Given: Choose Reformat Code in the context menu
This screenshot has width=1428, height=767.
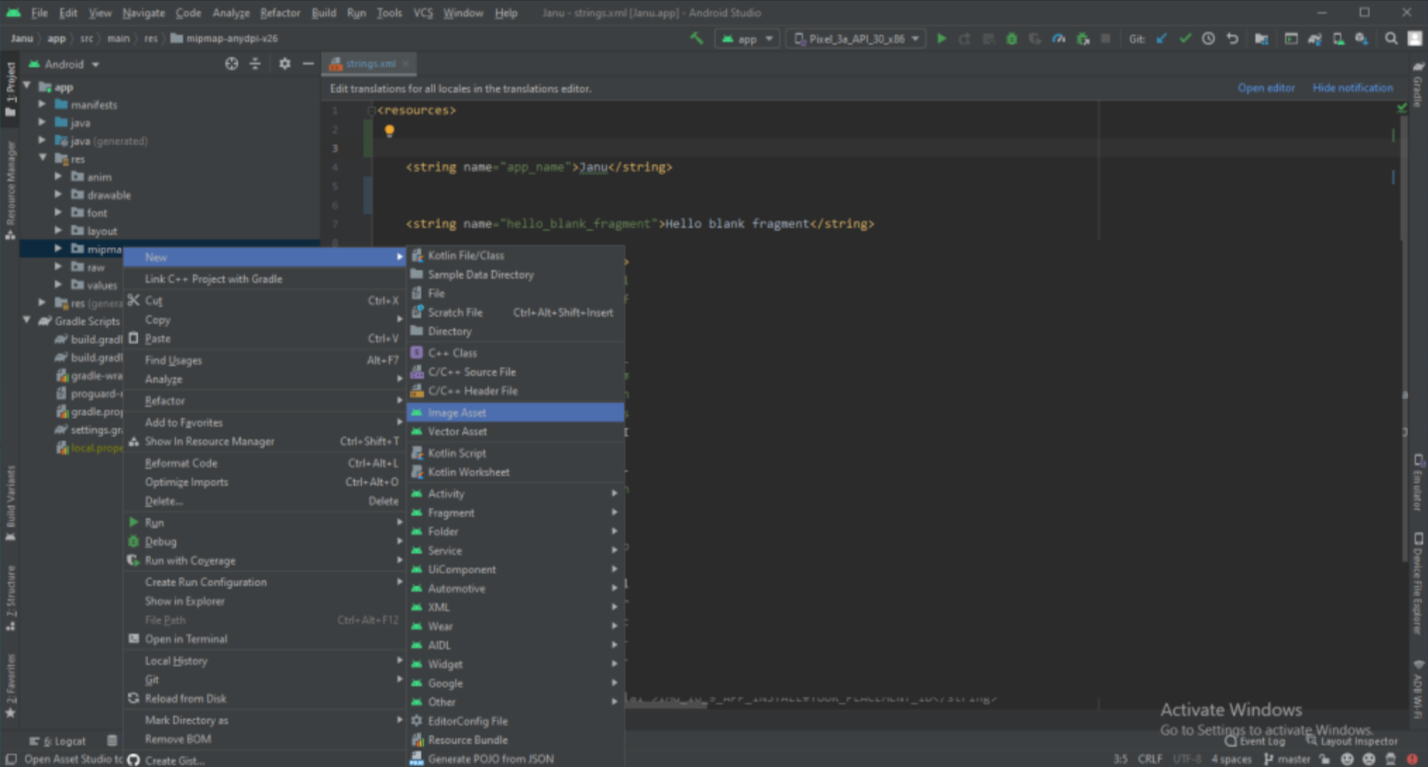Looking at the screenshot, I should [264, 463].
